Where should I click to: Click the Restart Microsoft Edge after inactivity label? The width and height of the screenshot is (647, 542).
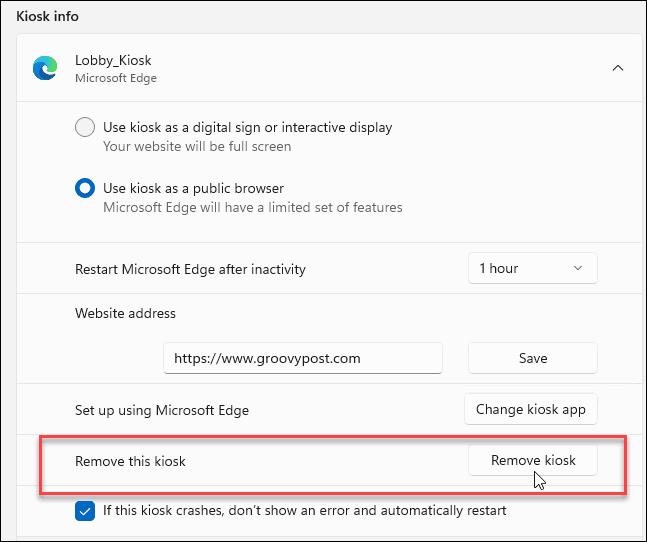(x=190, y=269)
